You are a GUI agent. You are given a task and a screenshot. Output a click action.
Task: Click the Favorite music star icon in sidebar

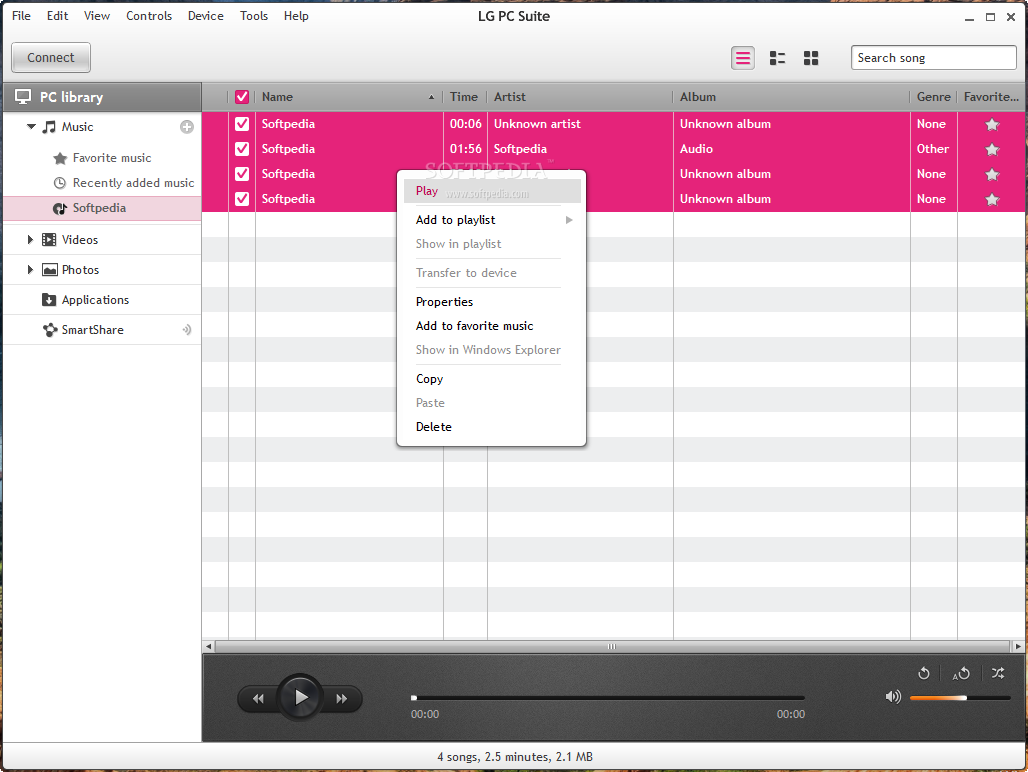[x=60, y=158]
